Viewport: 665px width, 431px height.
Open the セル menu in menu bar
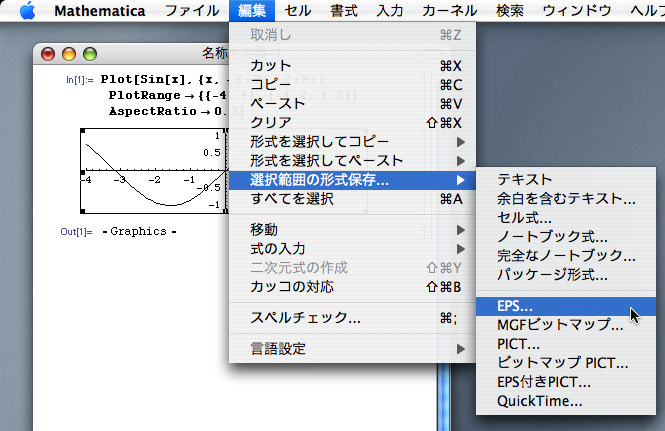point(297,12)
